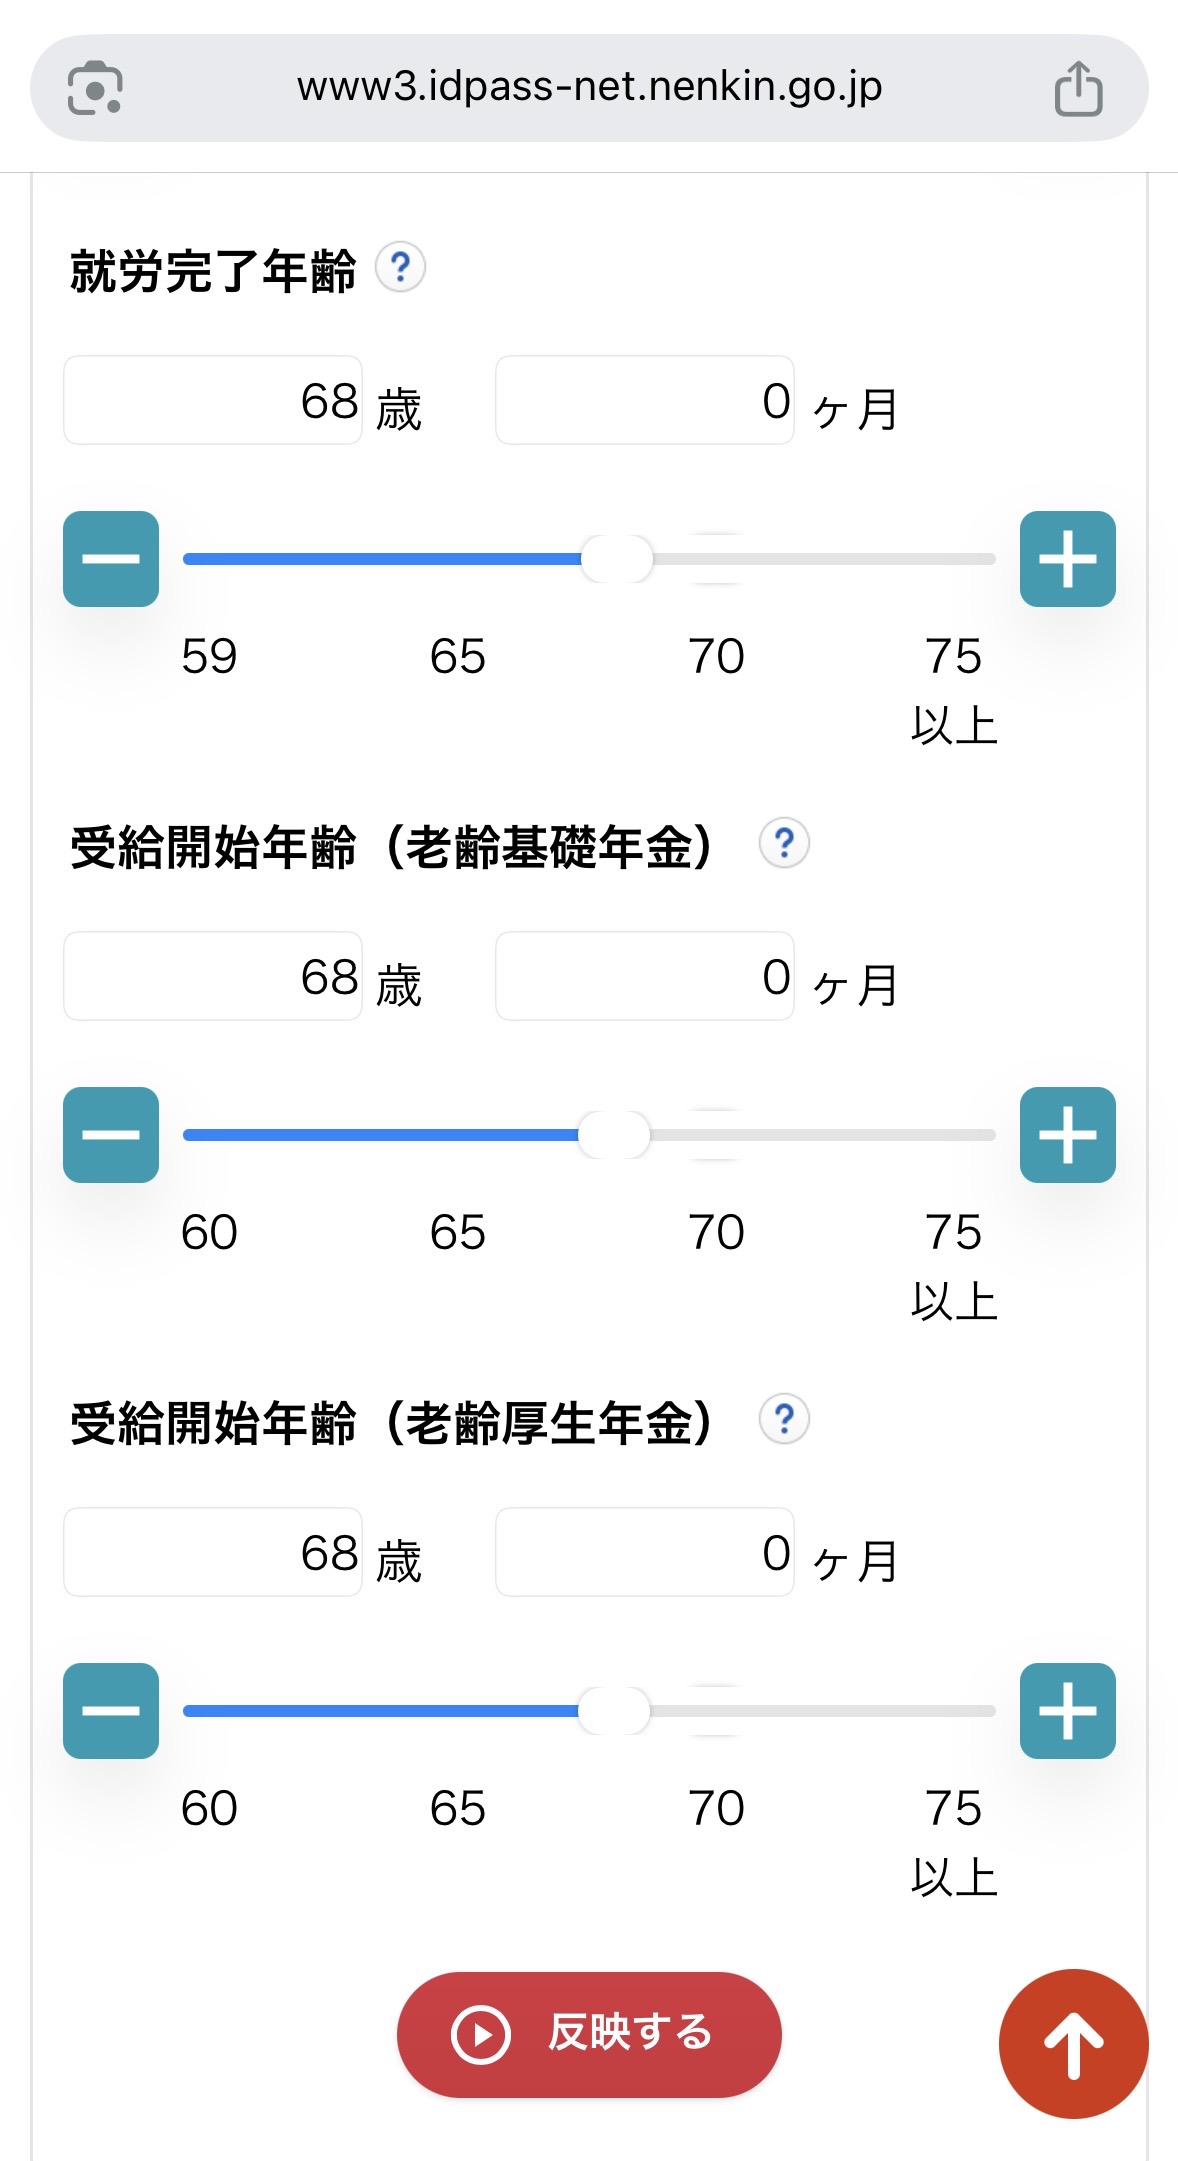Click the 老齢基礎年金 slider handle
Screen dimensions: 1178x2161
(x=614, y=1135)
